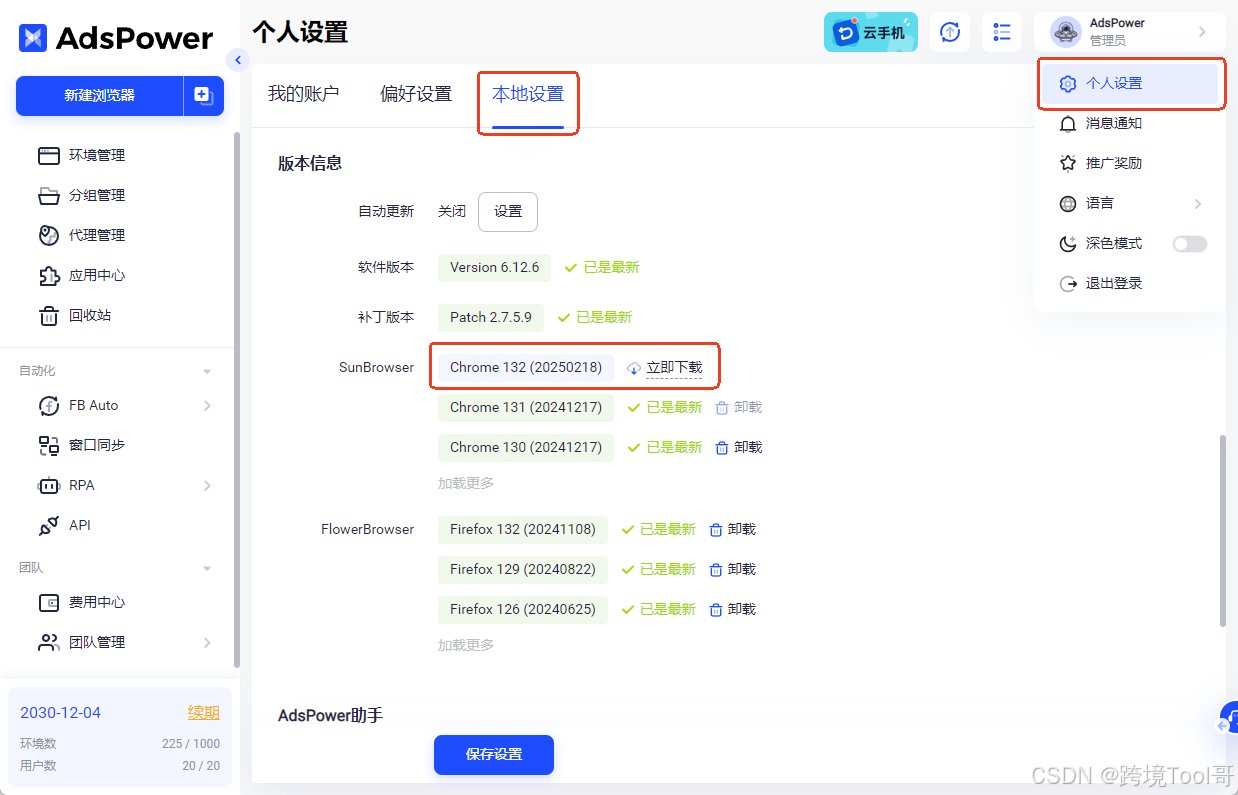Collapse the sidebar with arrow button
This screenshot has height=795, width=1238.
237,60
